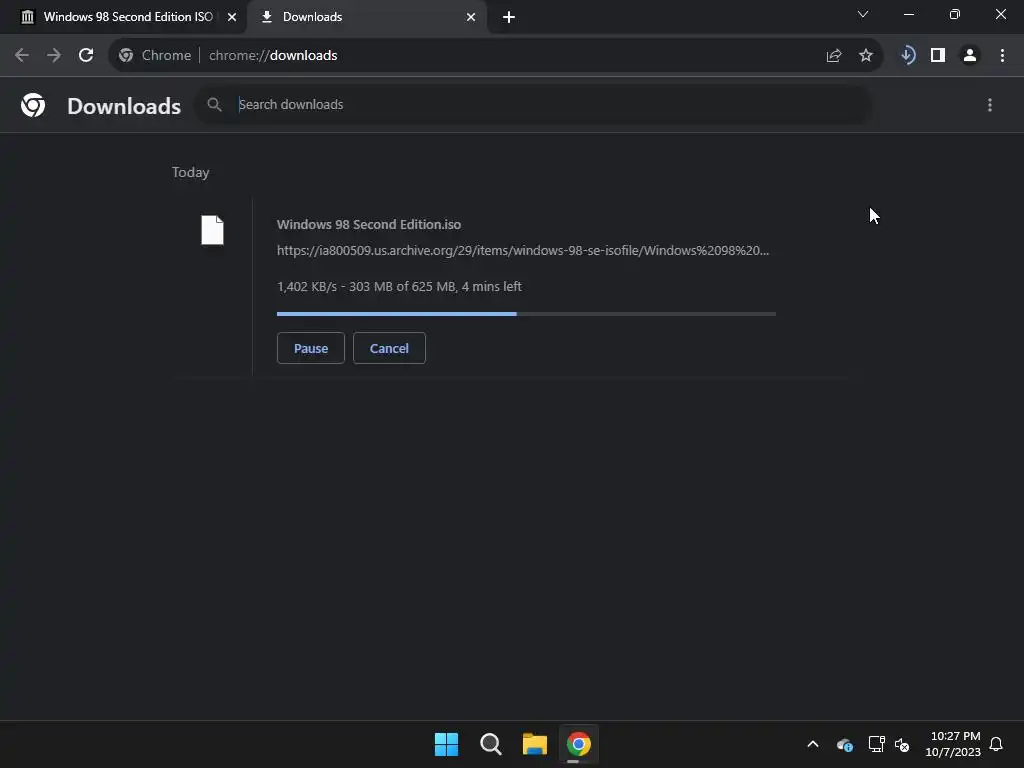
Task: Go forward using the browser forward arrow
Action: coord(54,56)
